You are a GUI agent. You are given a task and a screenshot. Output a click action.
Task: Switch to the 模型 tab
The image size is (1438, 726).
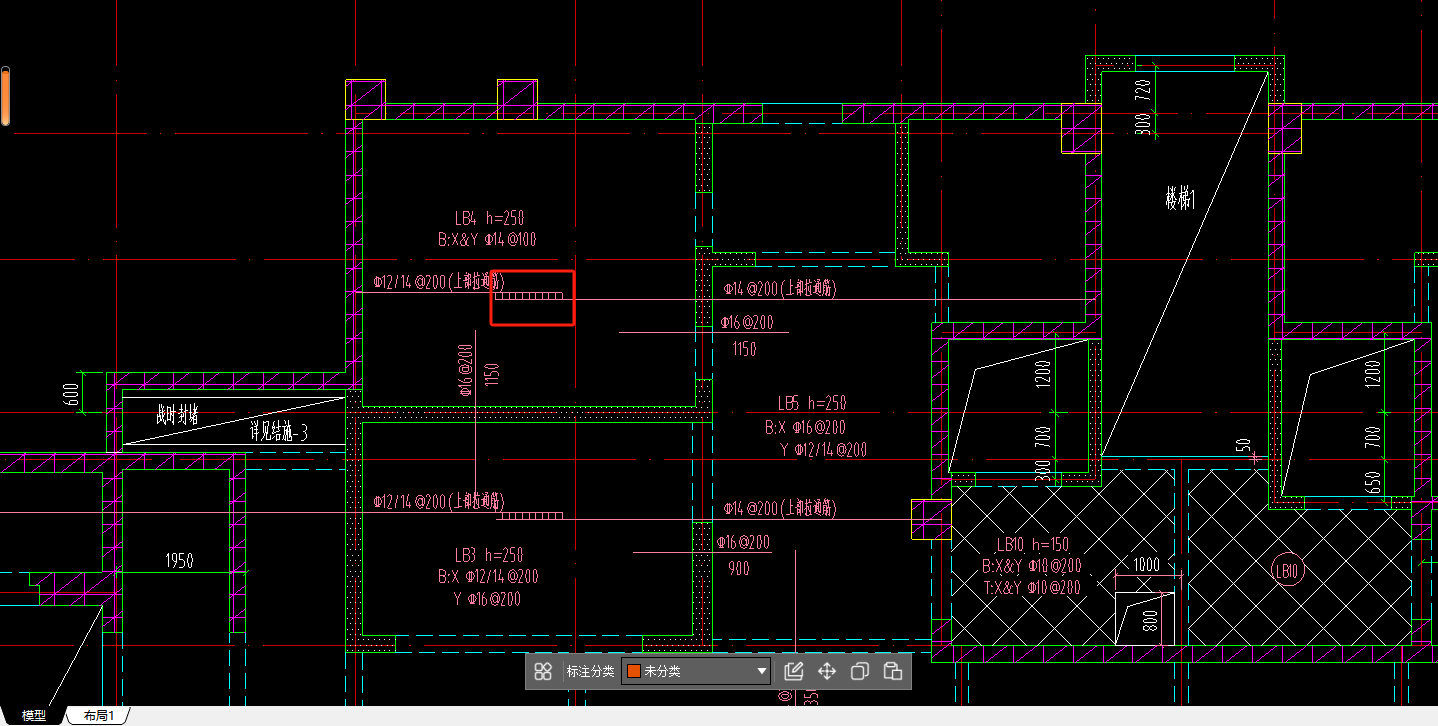click(x=34, y=716)
